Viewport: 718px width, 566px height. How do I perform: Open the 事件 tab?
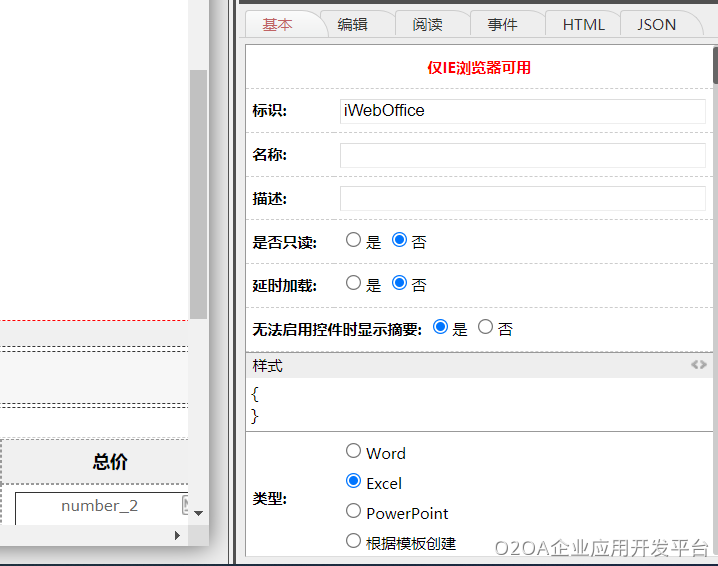[x=502, y=25]
